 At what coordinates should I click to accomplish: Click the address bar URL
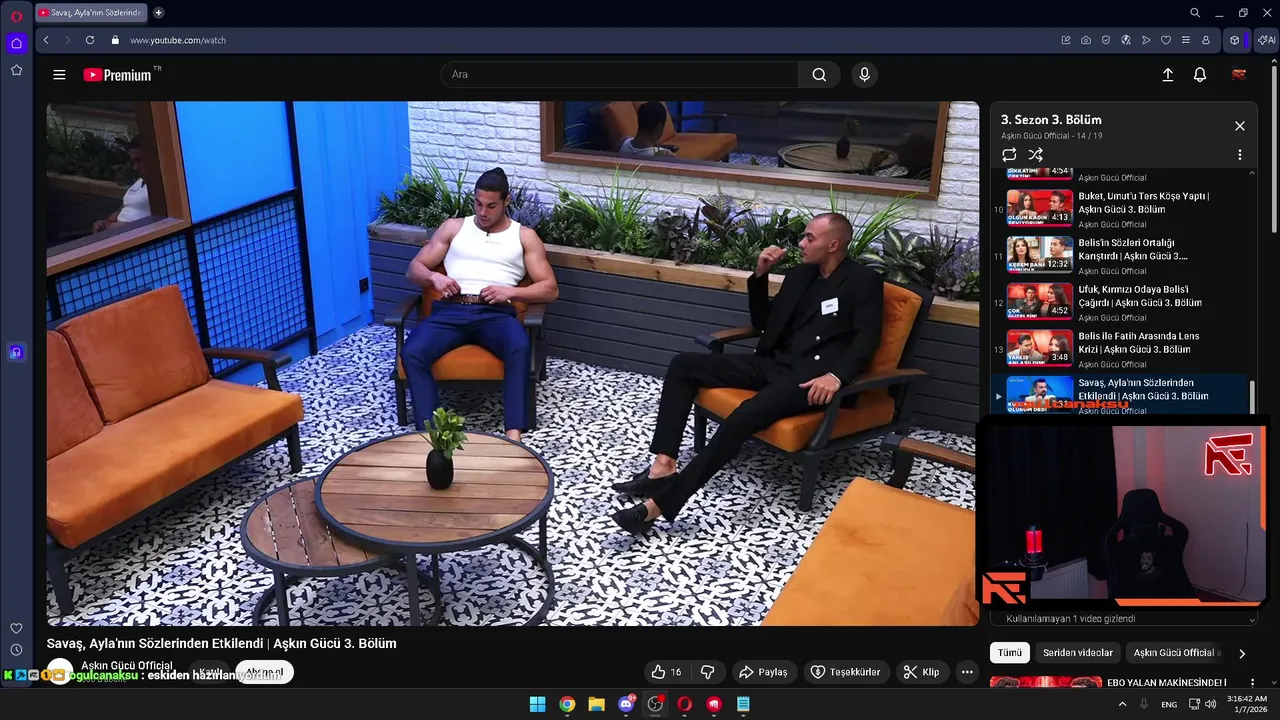[178, 40]
